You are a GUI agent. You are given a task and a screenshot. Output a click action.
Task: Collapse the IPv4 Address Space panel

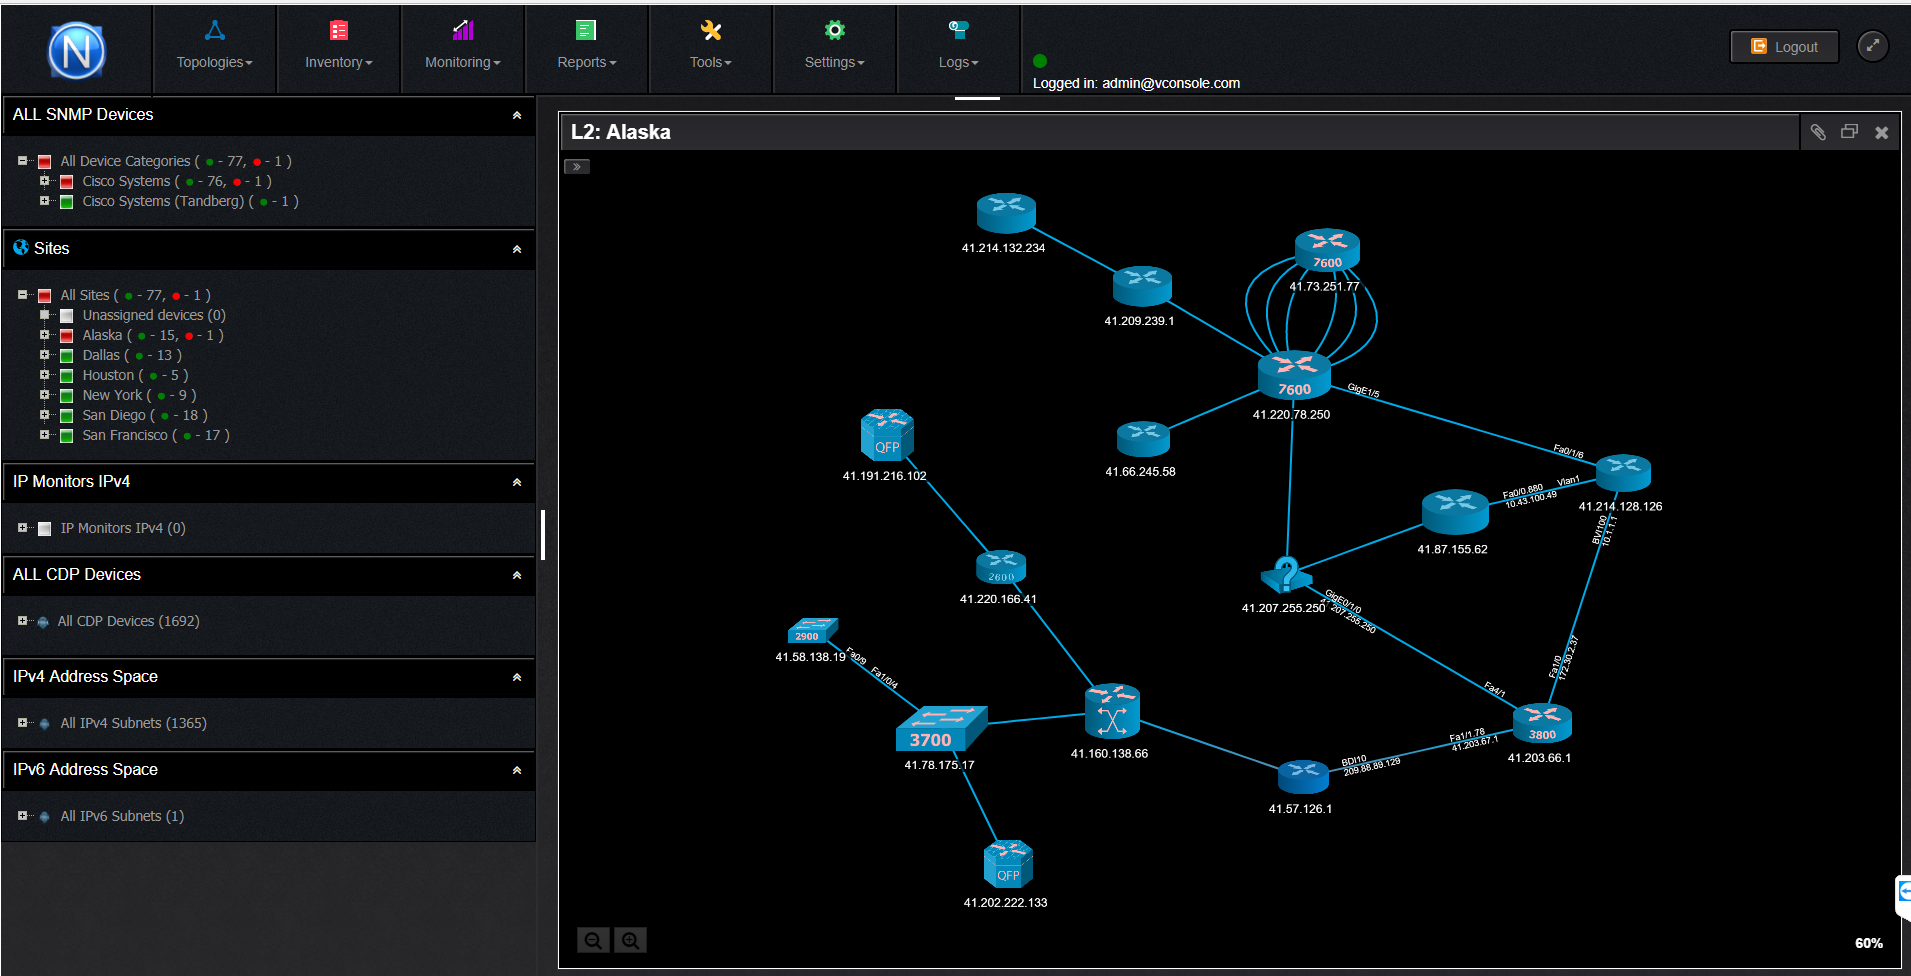click(517, 677)
